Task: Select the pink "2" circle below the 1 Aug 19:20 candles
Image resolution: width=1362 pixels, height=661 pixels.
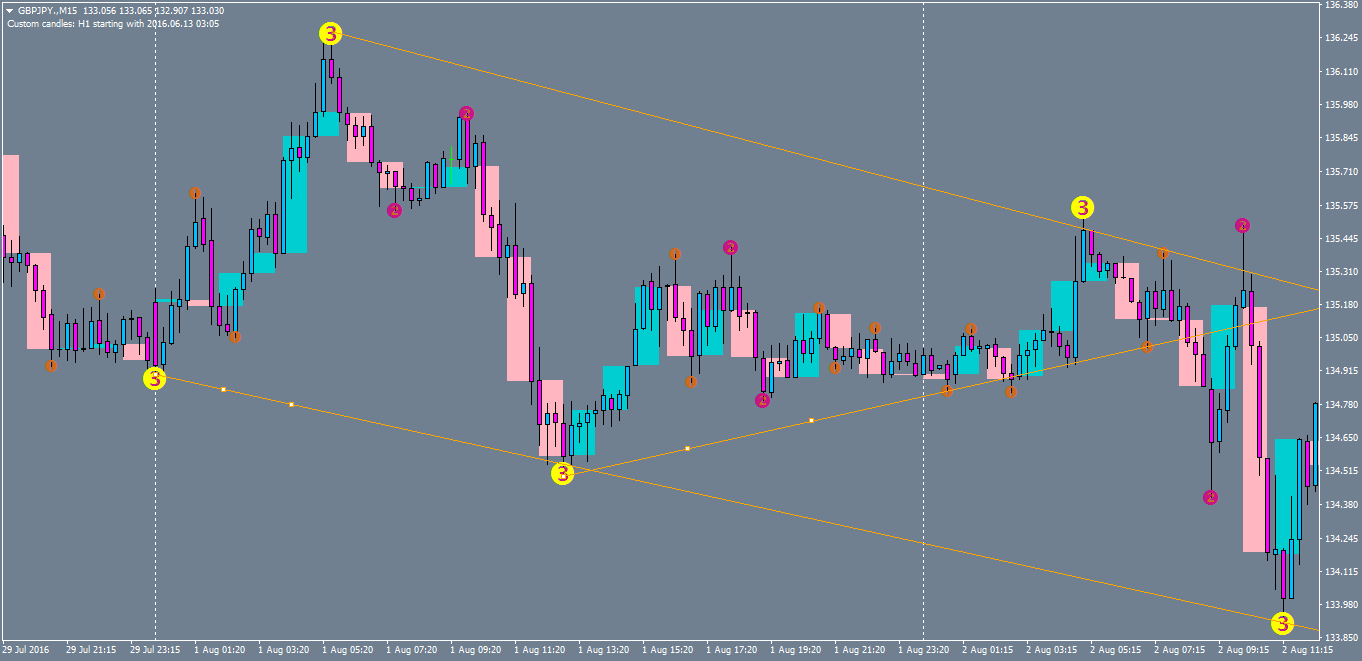Action: (762, 400)
